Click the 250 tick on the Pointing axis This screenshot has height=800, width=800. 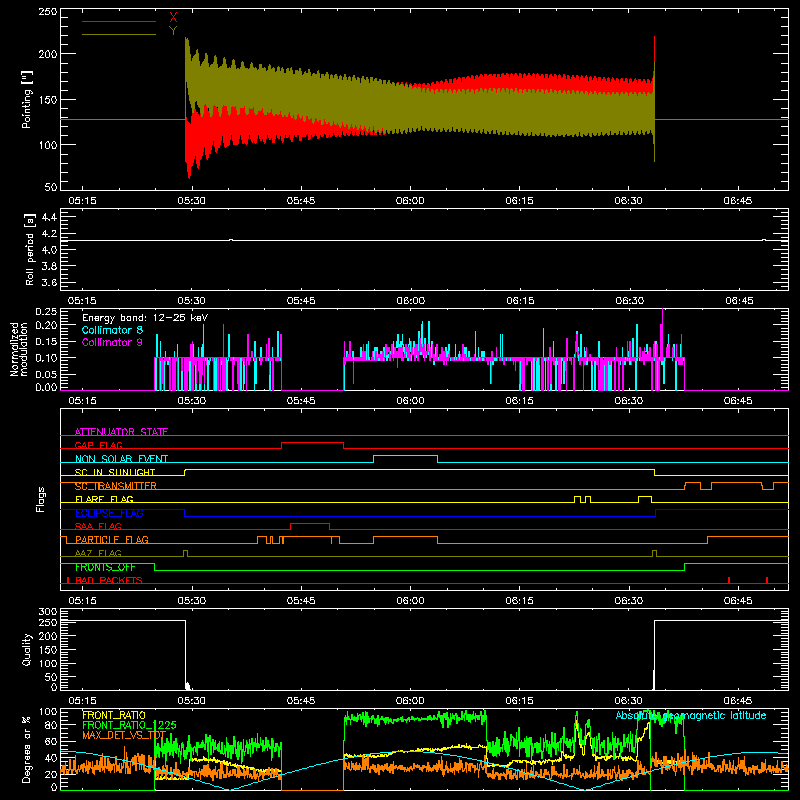click(x=47, y=12)
